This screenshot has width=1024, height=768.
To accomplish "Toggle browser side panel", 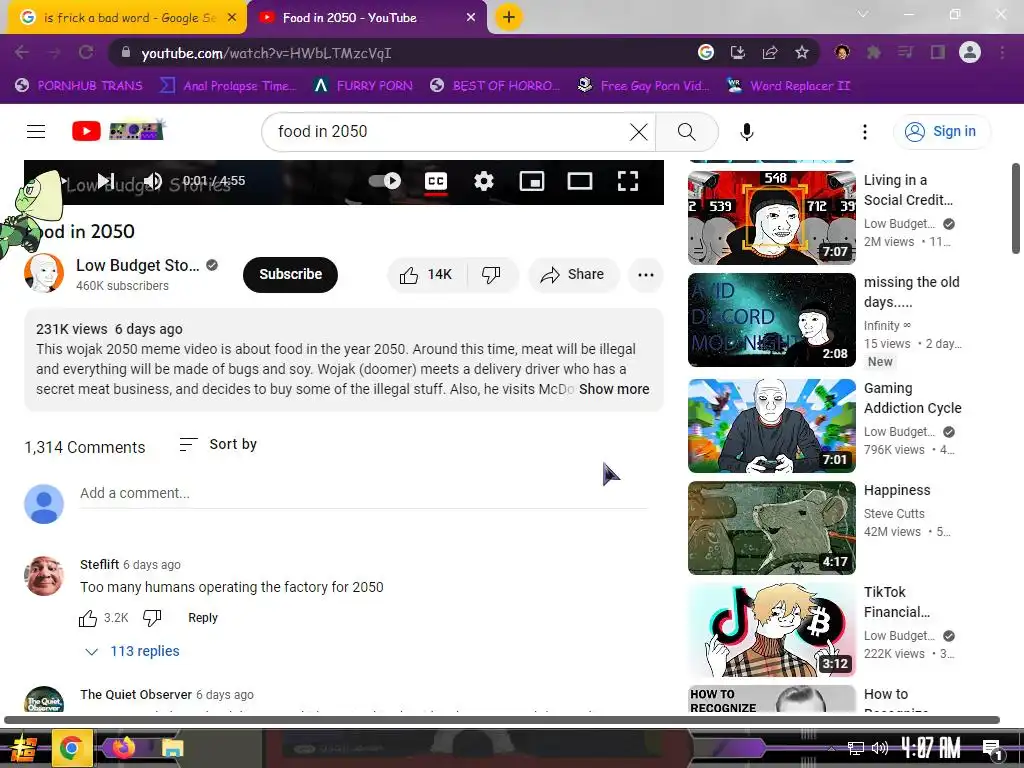I will point(938,52).
